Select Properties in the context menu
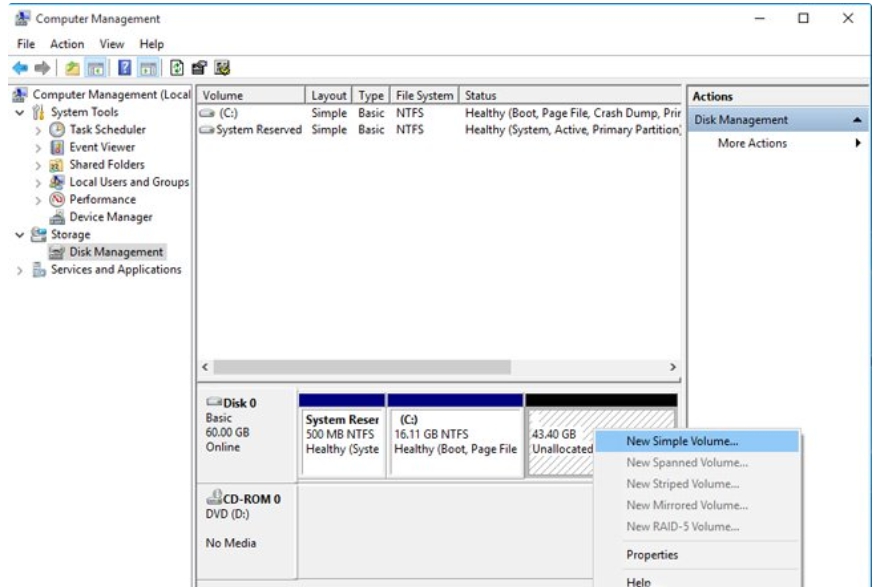874x587 pixels. click(x=652, y=555)
